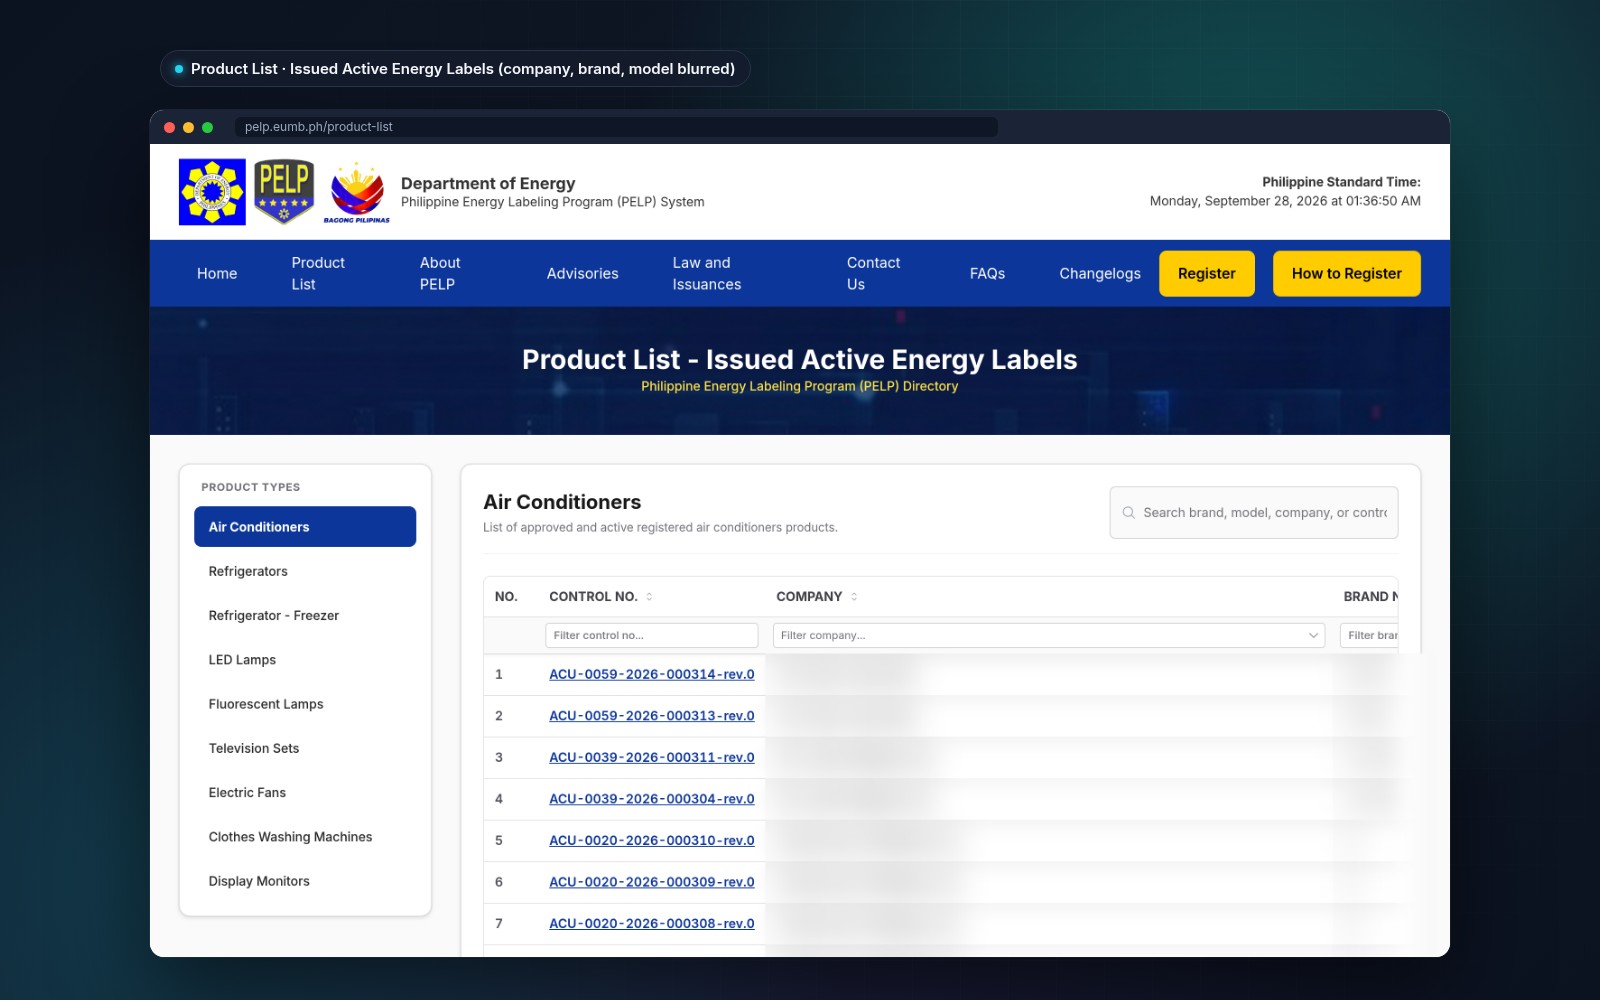Viewport: 1600px width, 1000px height.
Task: Click the PELP shield logo
Action: (284, 192)
